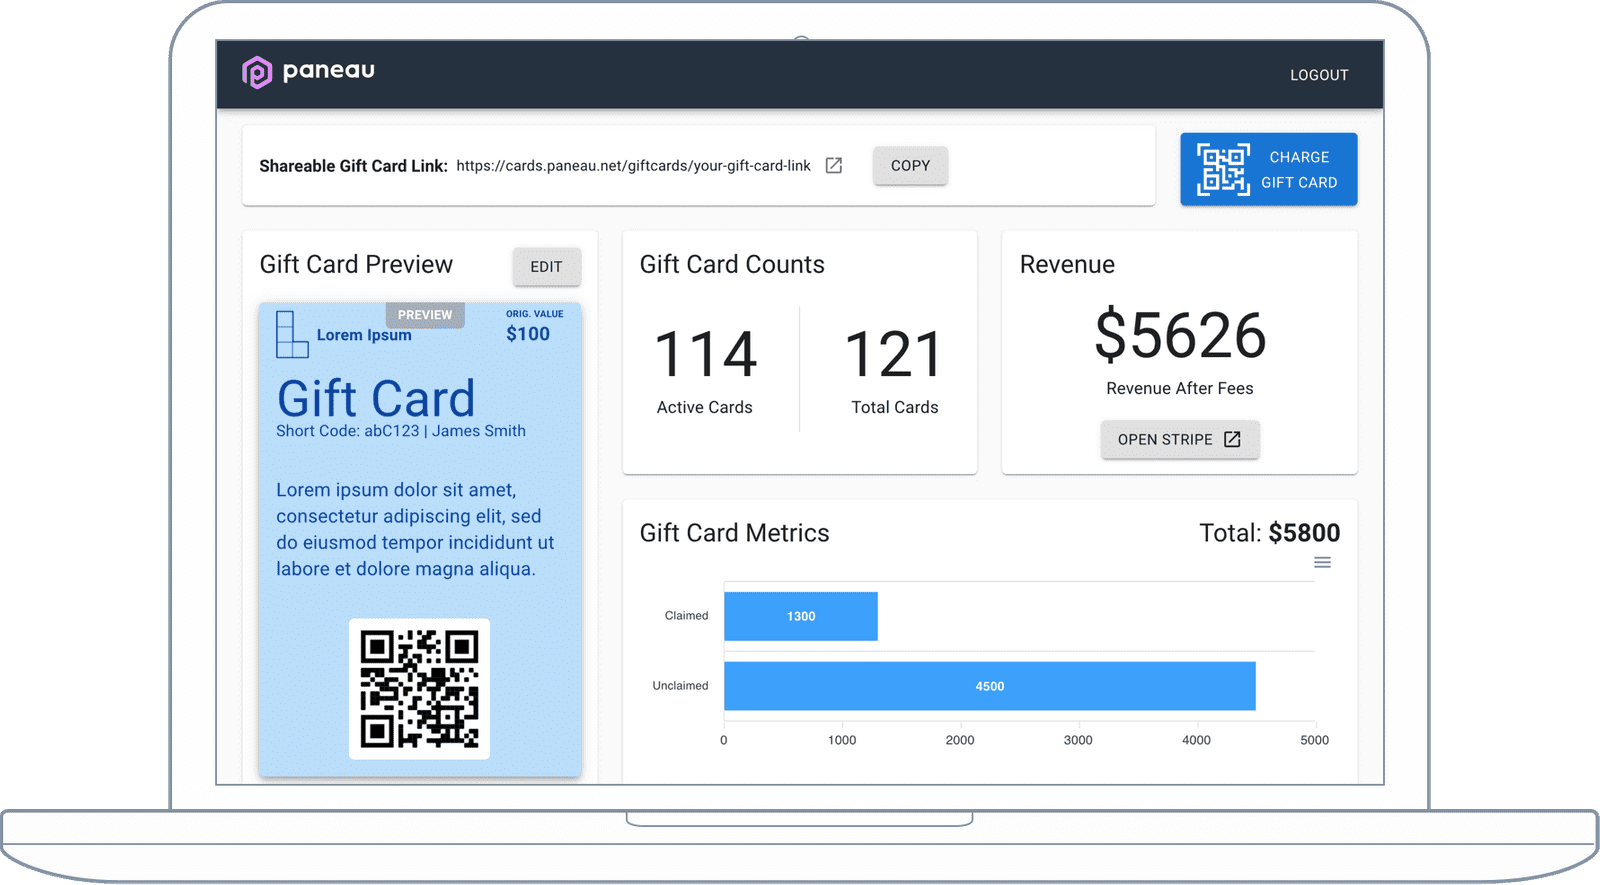Click the CHARGE GIFT CARD button
The width and height of the screenshot is (1600, 885).
click(x=1268, y=169)
